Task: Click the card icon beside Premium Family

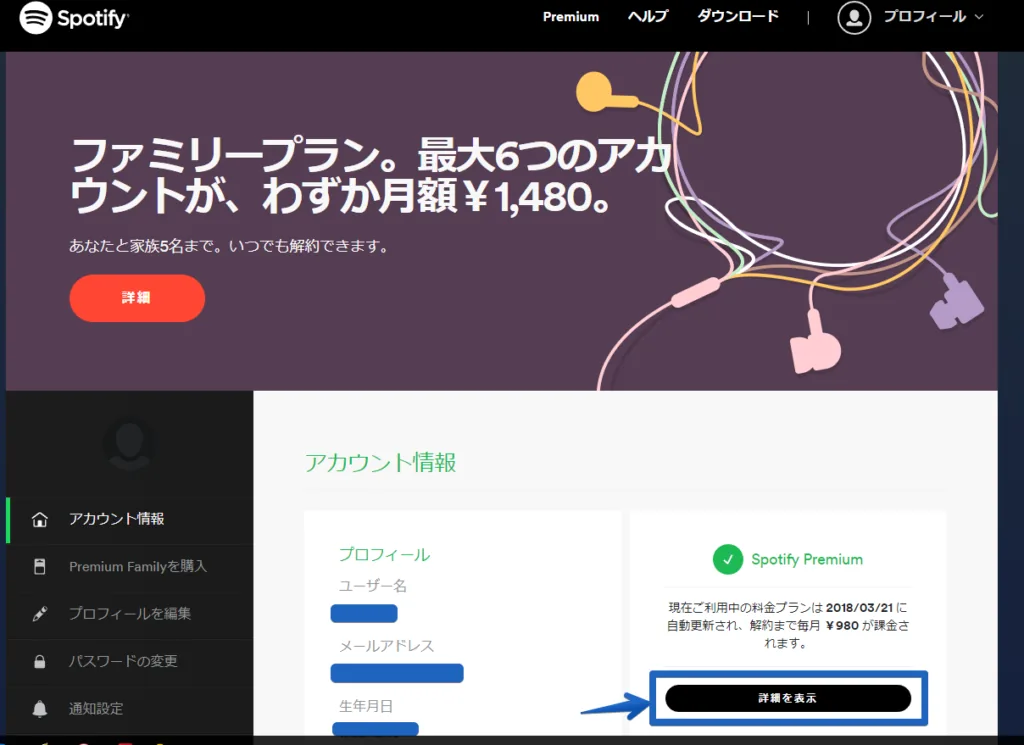Action: [x=40, y=566]
